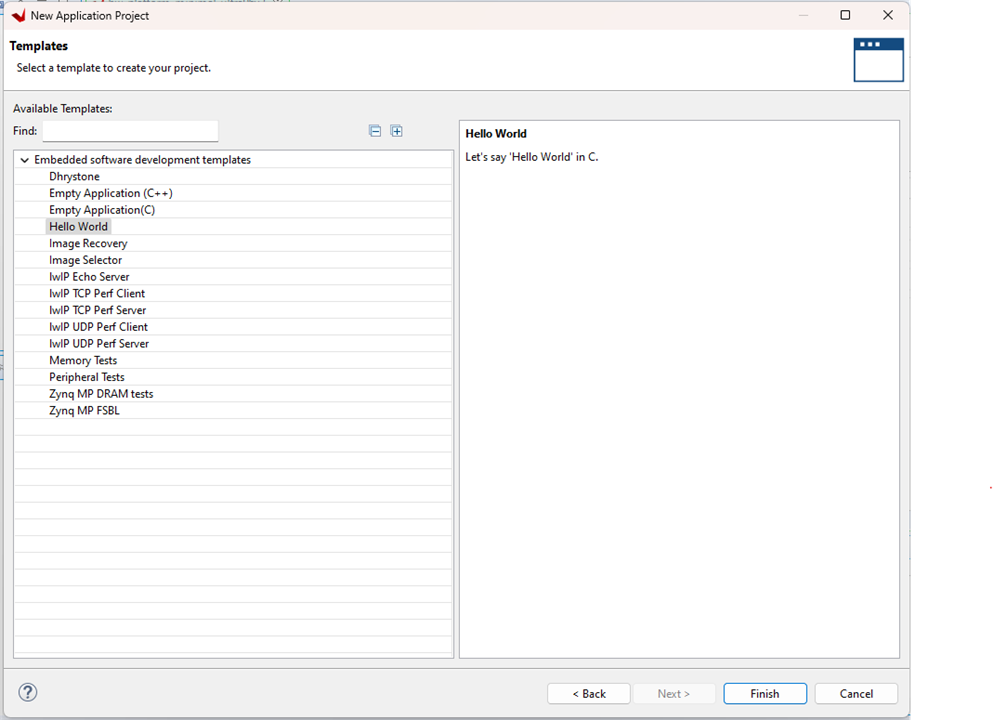
Task: Click the Collapse All icon
Action: point(375,131)
